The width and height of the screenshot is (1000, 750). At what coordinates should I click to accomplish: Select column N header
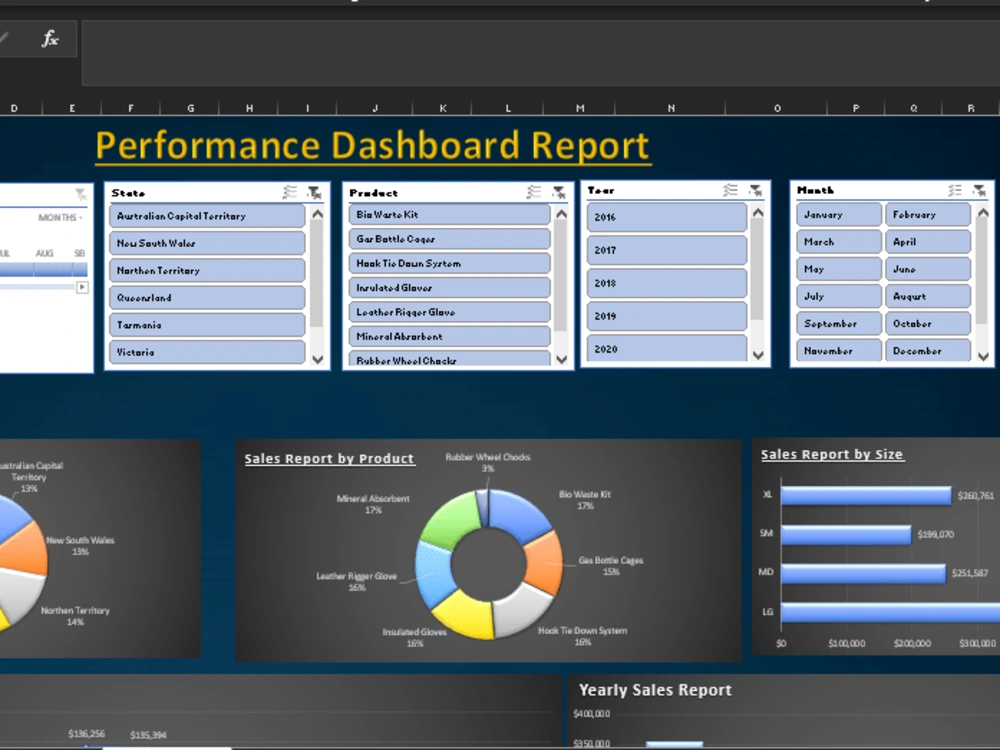click(671, 108)
